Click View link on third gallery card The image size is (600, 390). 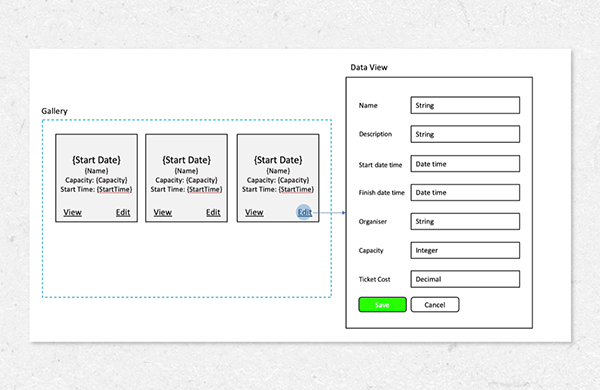tap(254, 212)
